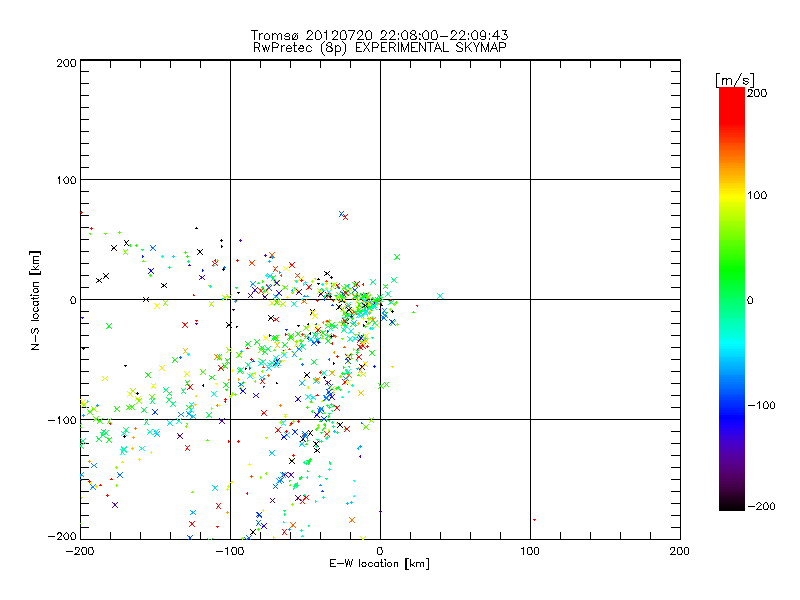The height and width of the screenshot is (600, 800).
Task: Click the title line 'Tromsø 20120720 22:08:00-22:09:43'
Action: 379,35
